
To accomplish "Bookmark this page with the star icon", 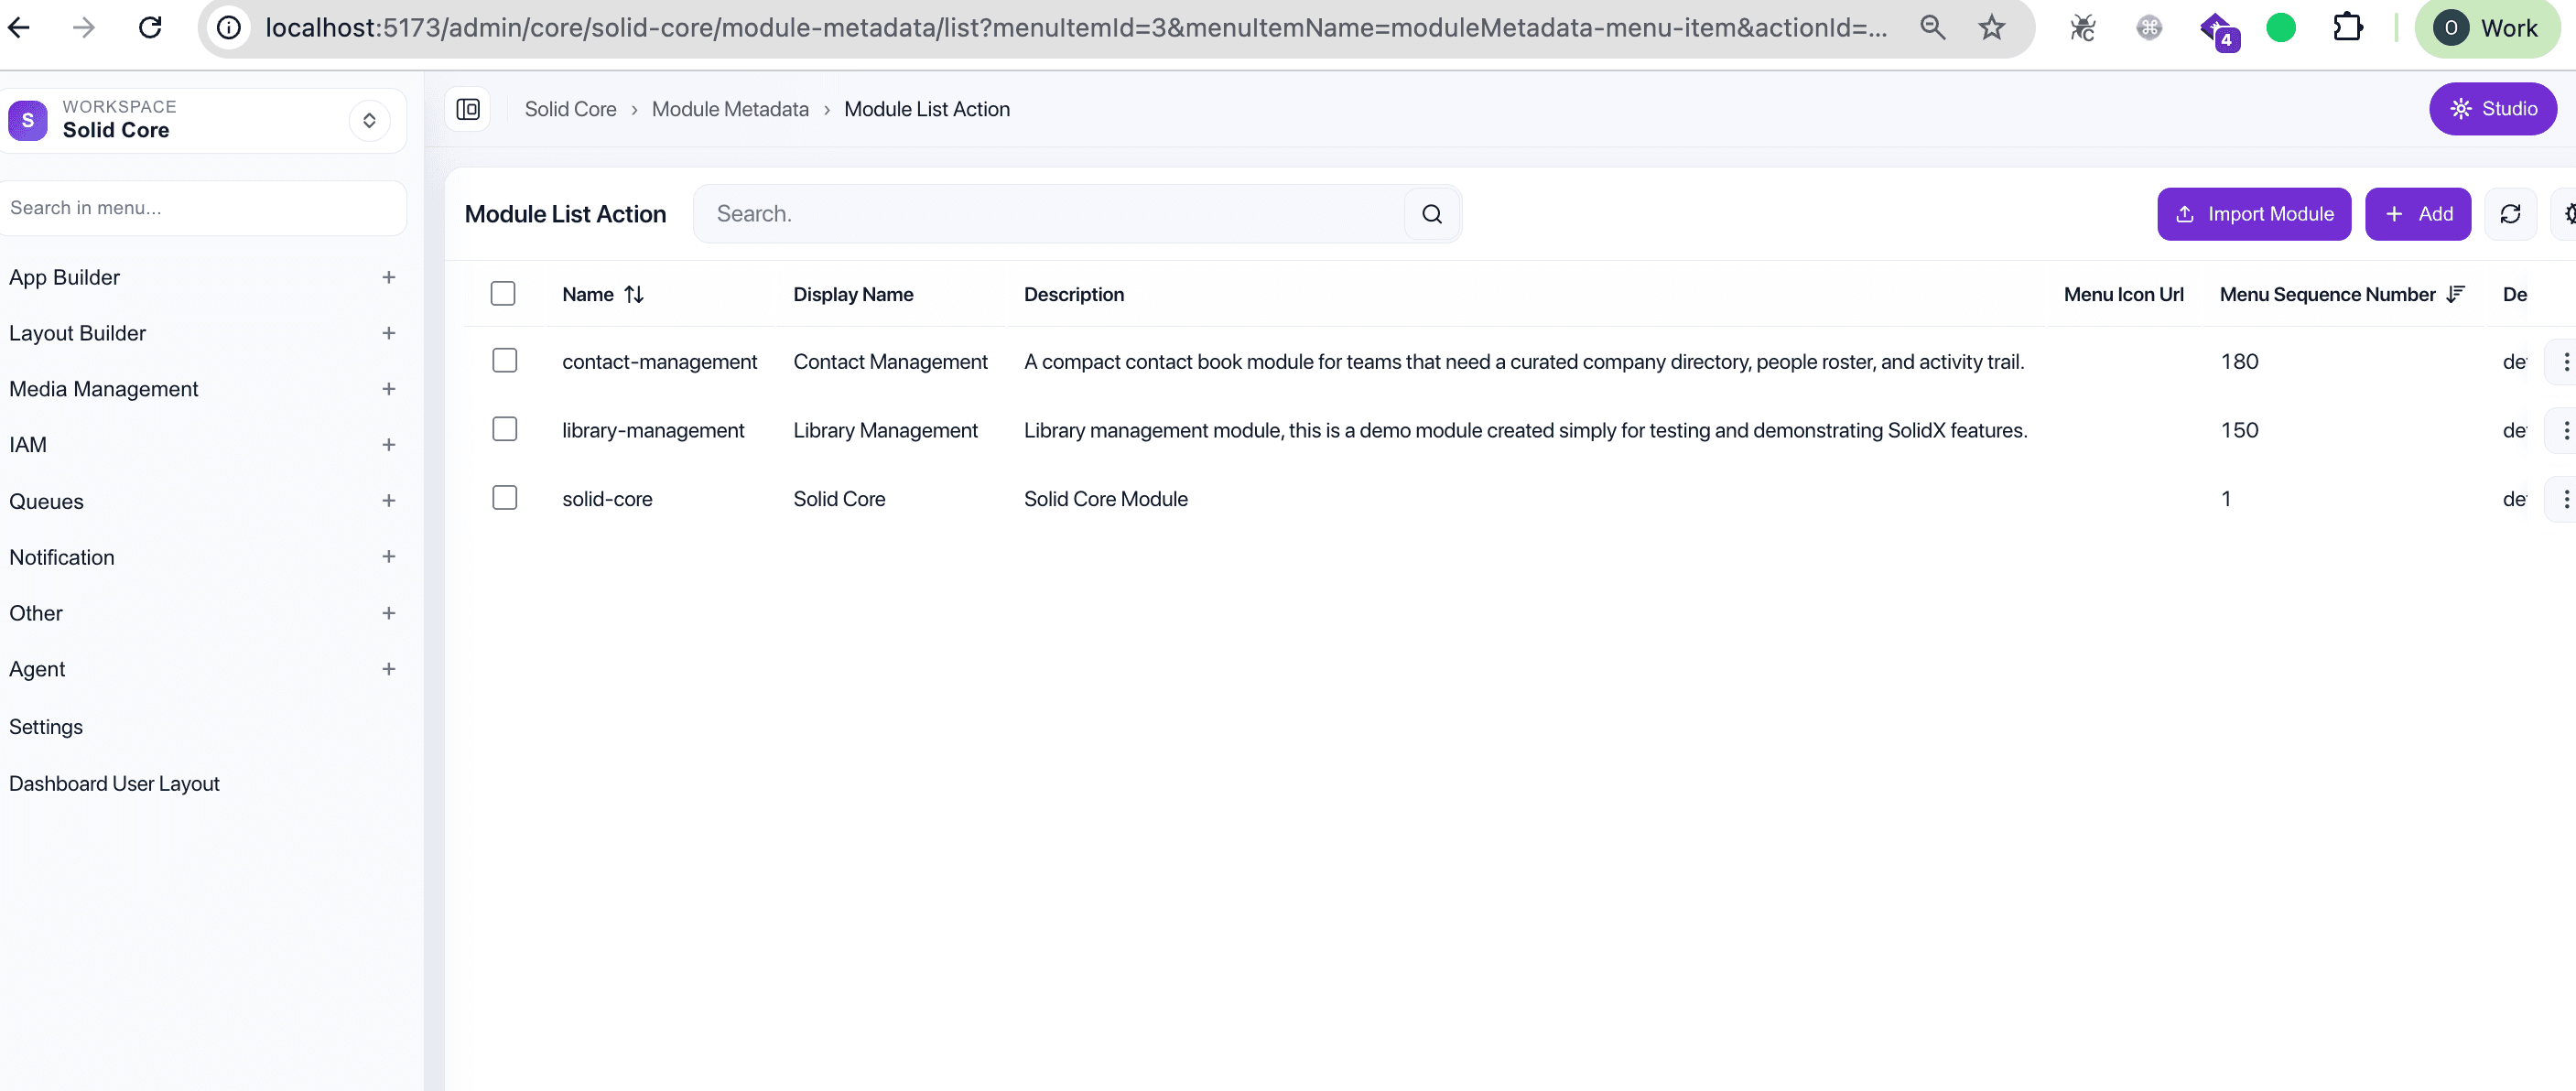I will (x=1991, y=27).
